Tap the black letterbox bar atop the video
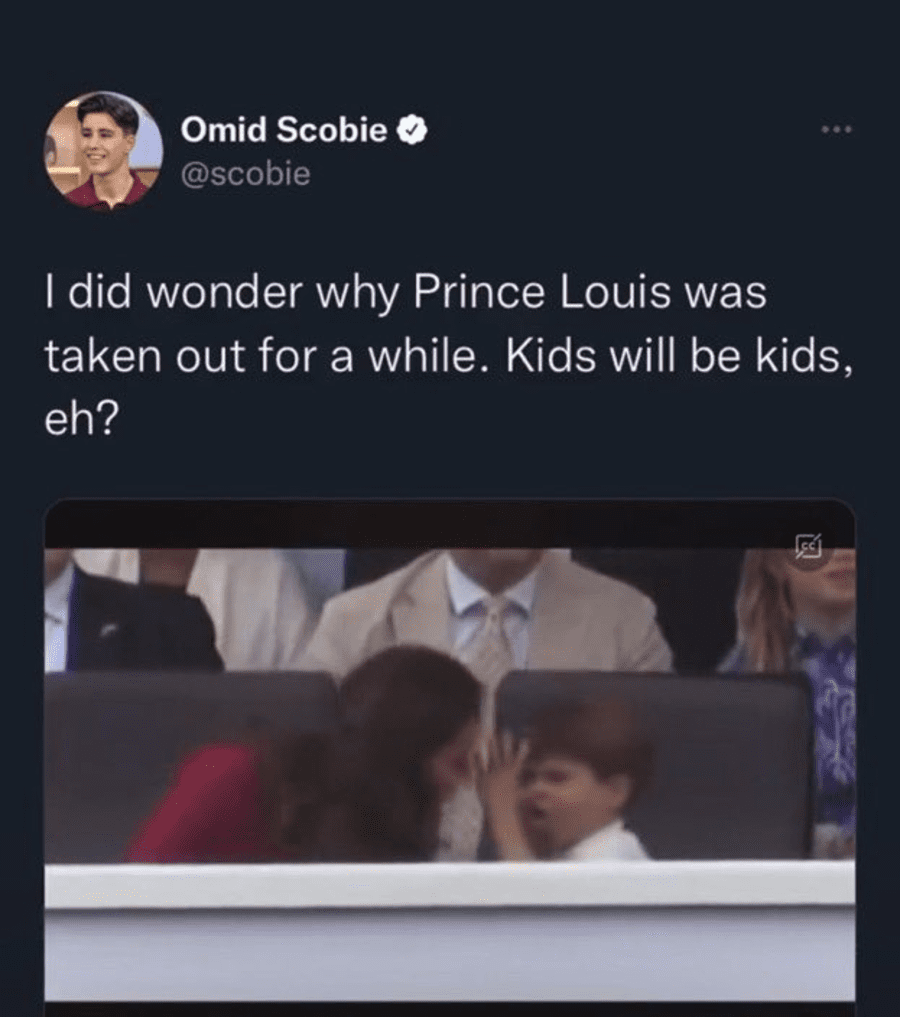 450,523
